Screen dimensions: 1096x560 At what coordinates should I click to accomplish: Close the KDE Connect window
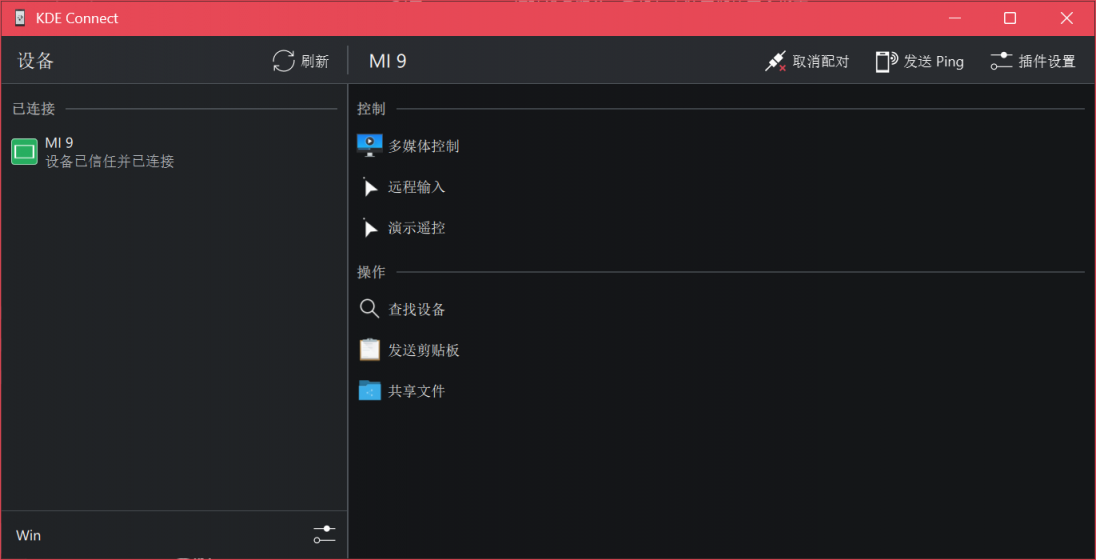pos(1067,18)
